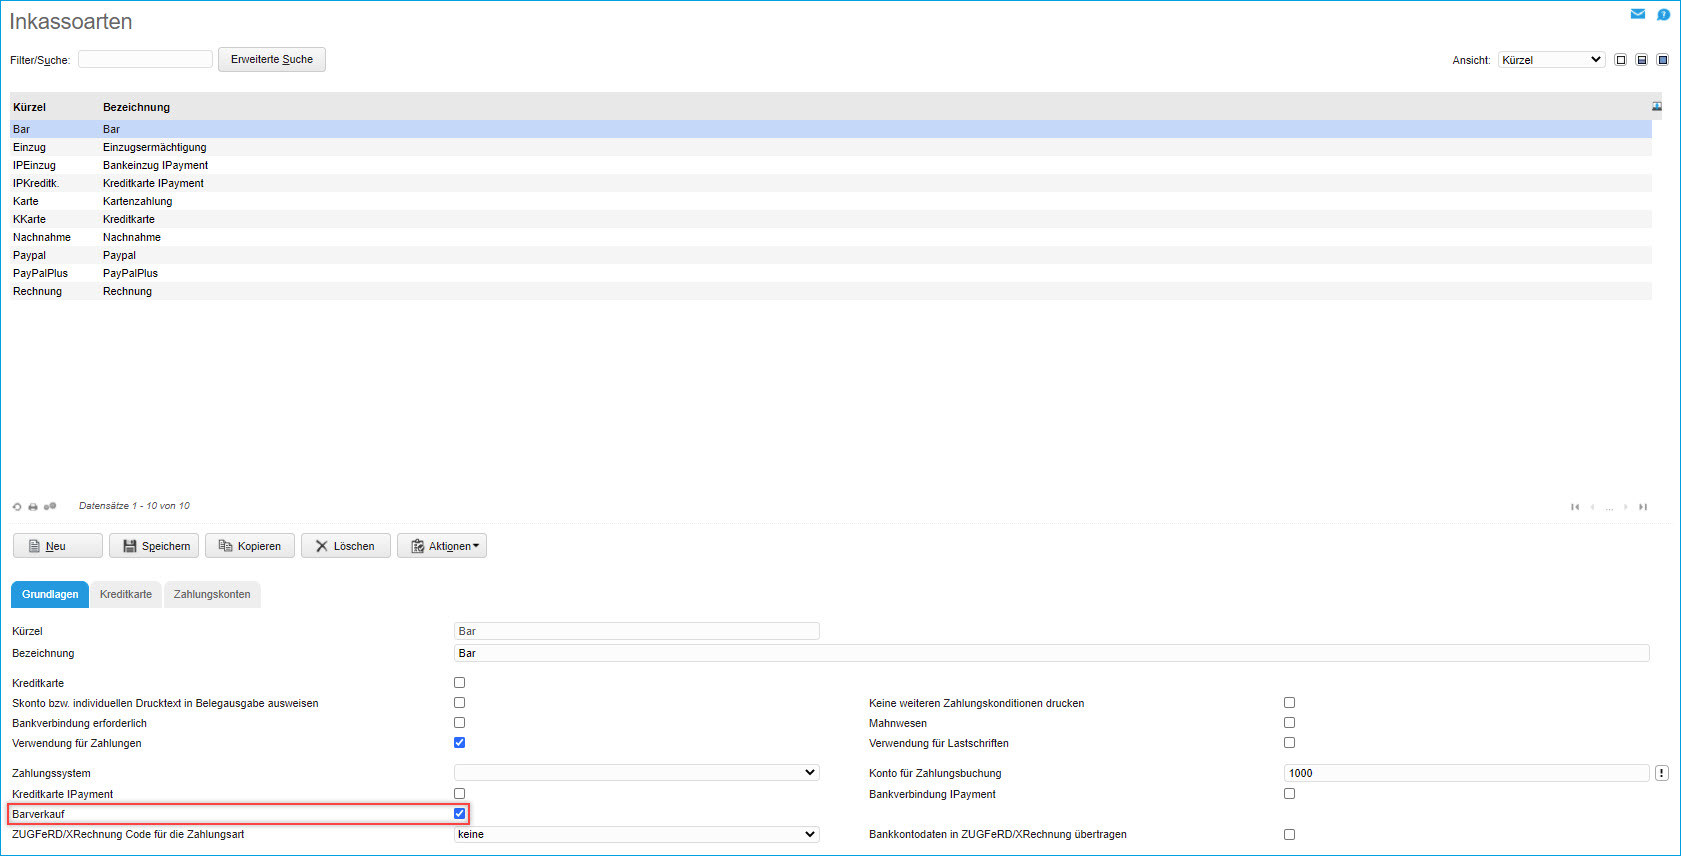Uncheck the Barverkauf checkbox
The width and height of the screenshot is (1681, 856).
pos(460,814)
